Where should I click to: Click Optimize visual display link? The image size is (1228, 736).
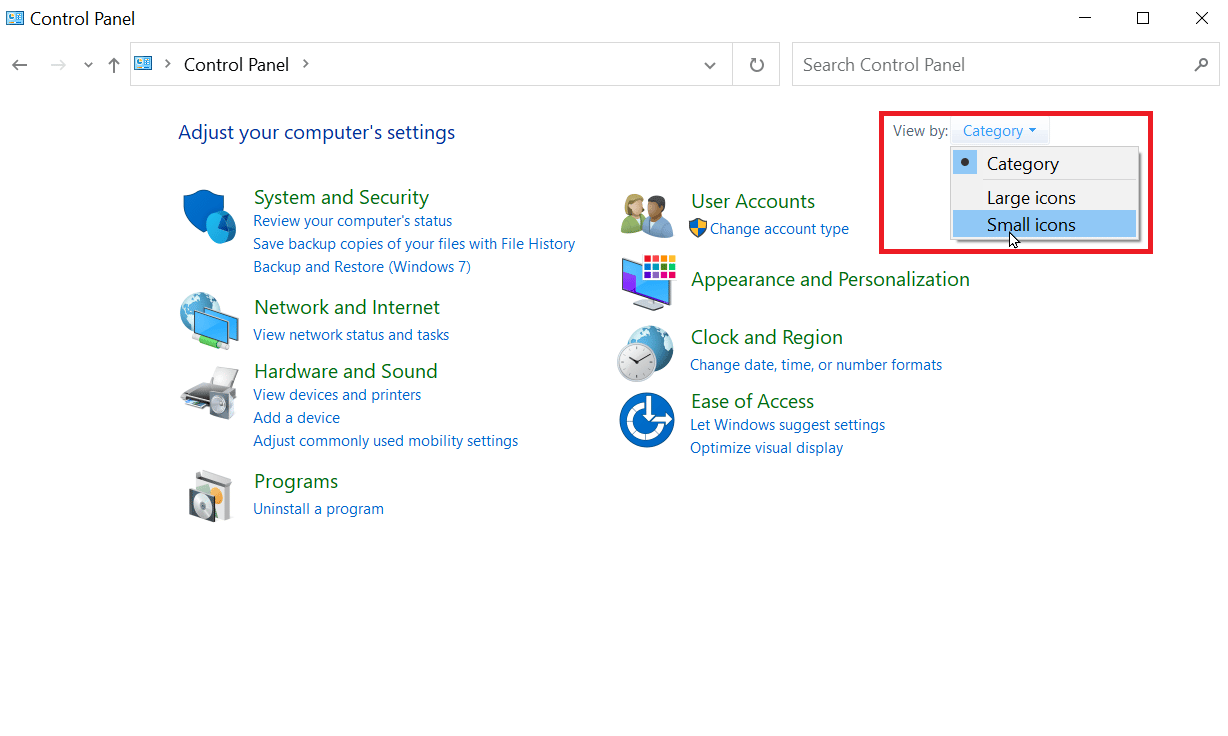tap(766, 448)
